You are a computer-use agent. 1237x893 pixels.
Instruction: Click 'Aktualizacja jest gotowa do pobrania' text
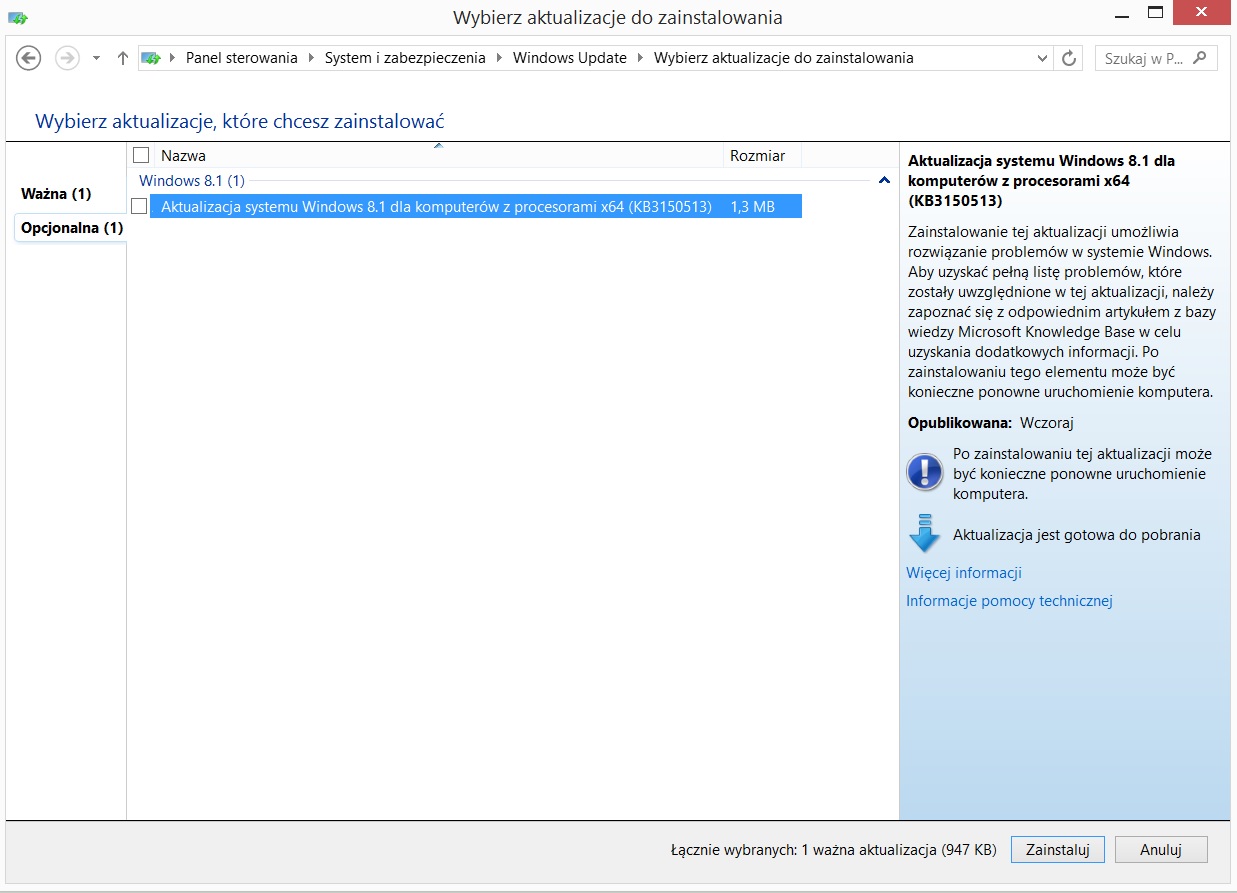tap(1077, 535)
